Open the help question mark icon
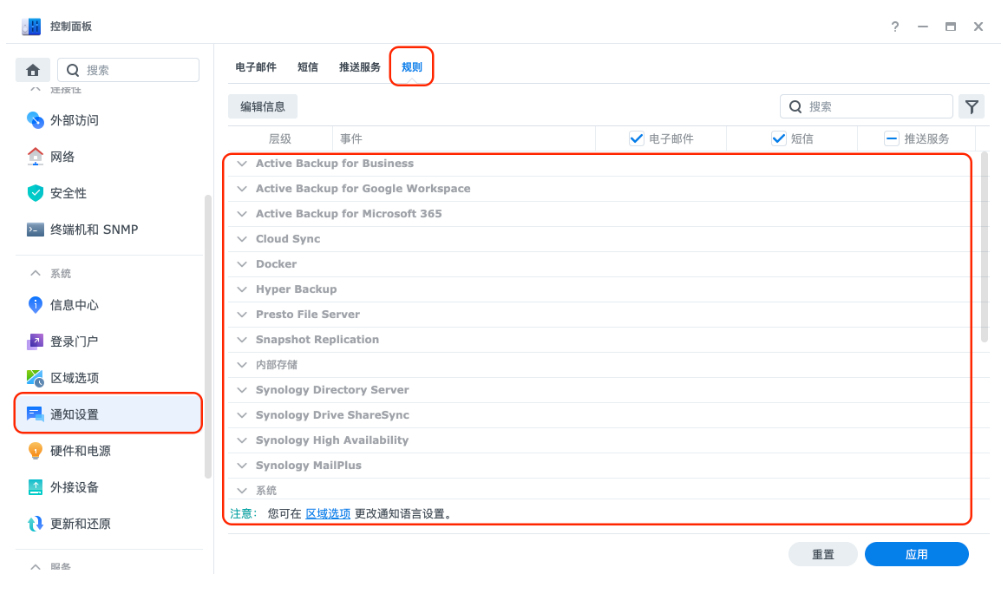This screenshot has height=592, width=1005. click(895, 26)
